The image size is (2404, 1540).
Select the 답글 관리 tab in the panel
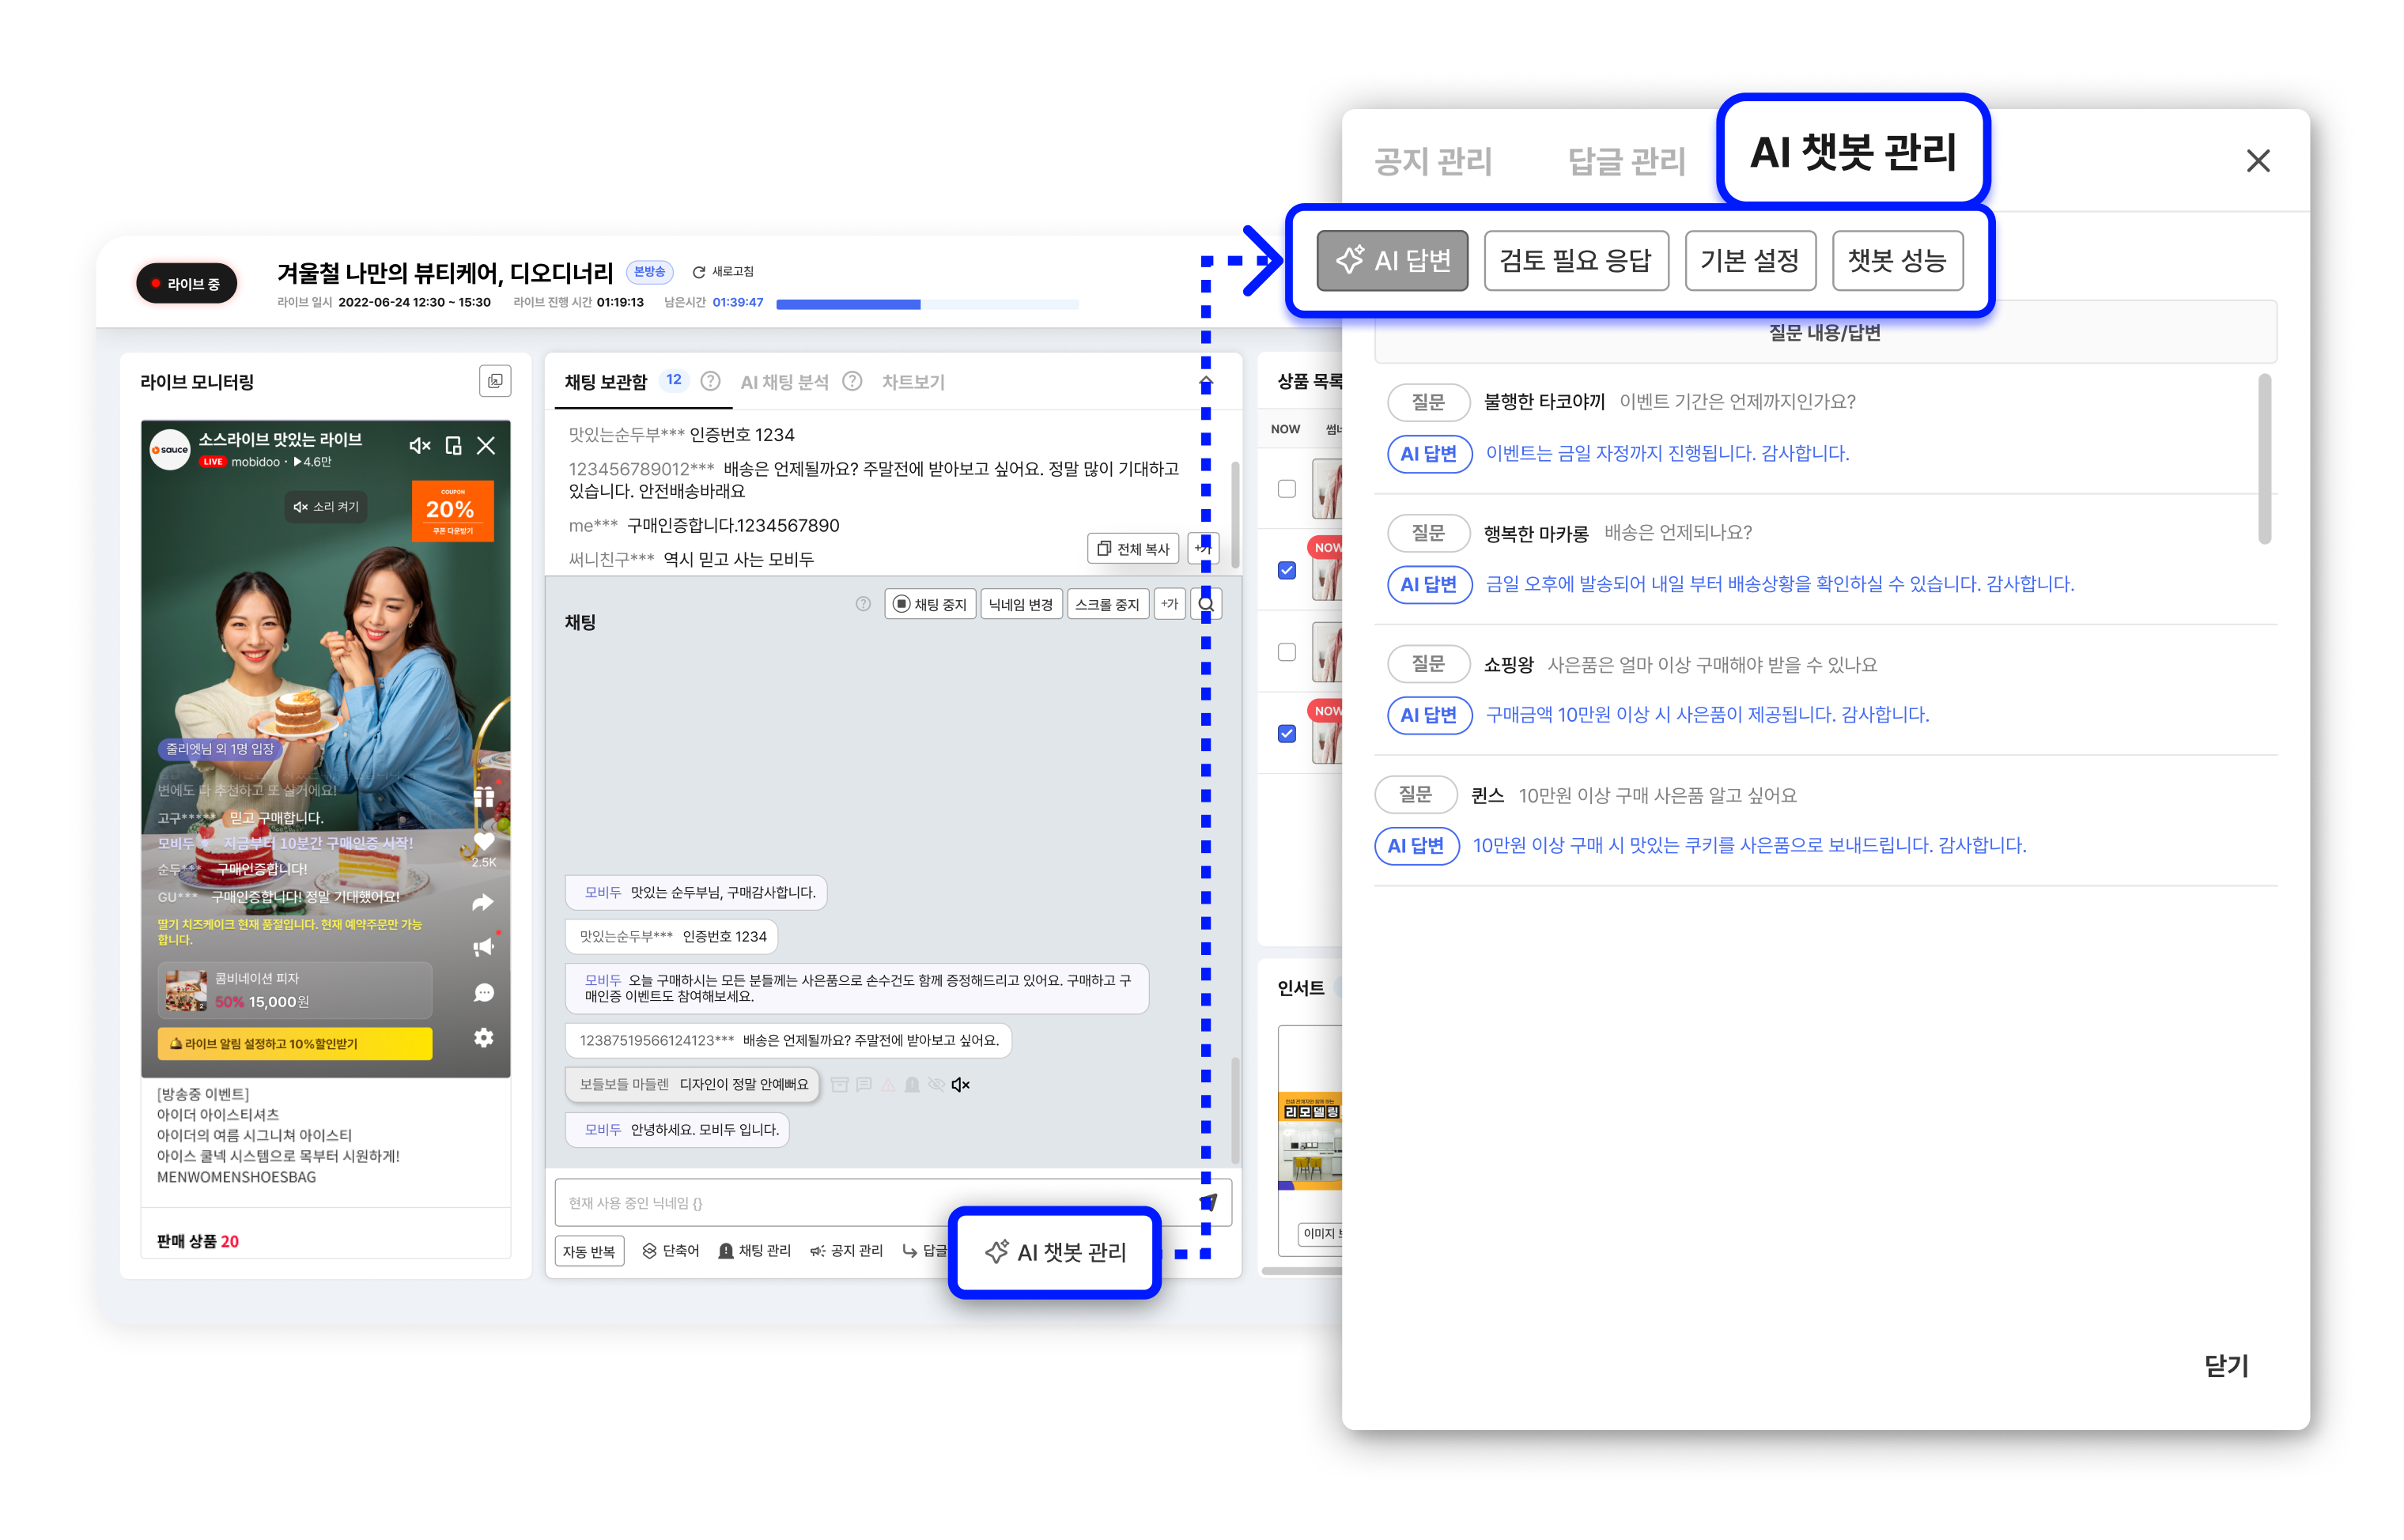coord(1626,161)
